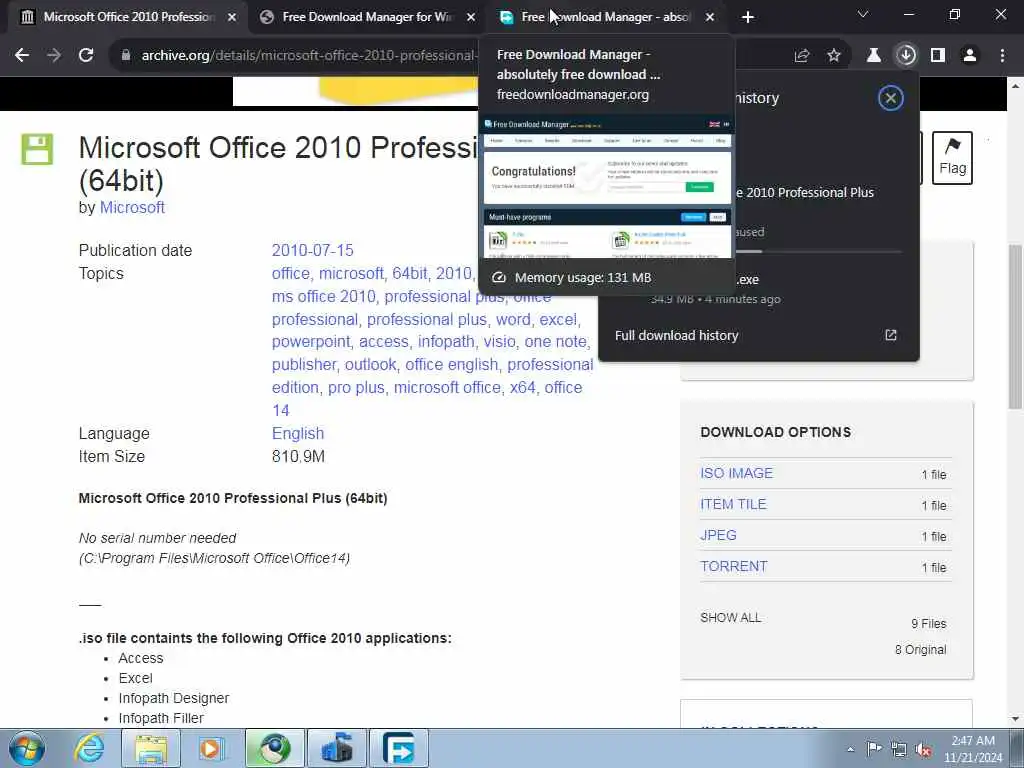Viewport: 1024px width, 768px height.
Task: Click the ISO IMAGE download option
Action: pyautogui.click(x=736, y=473)
